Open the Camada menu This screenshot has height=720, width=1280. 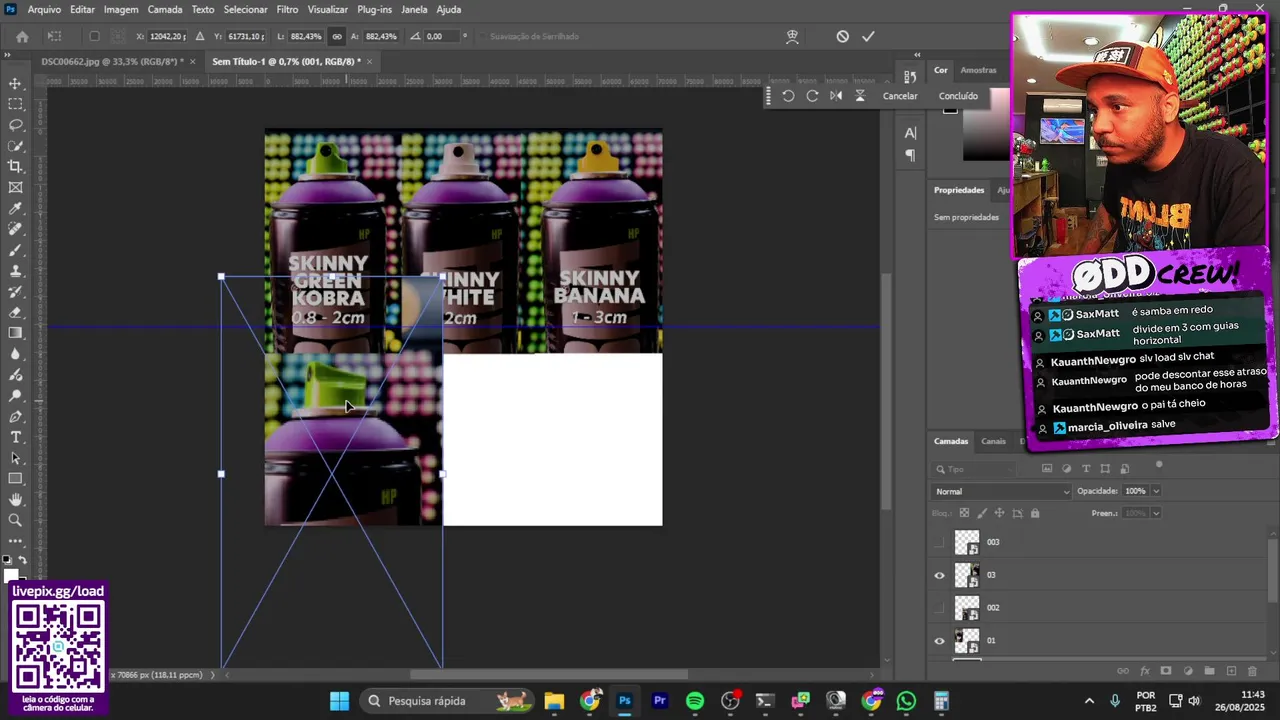point(165,9)
